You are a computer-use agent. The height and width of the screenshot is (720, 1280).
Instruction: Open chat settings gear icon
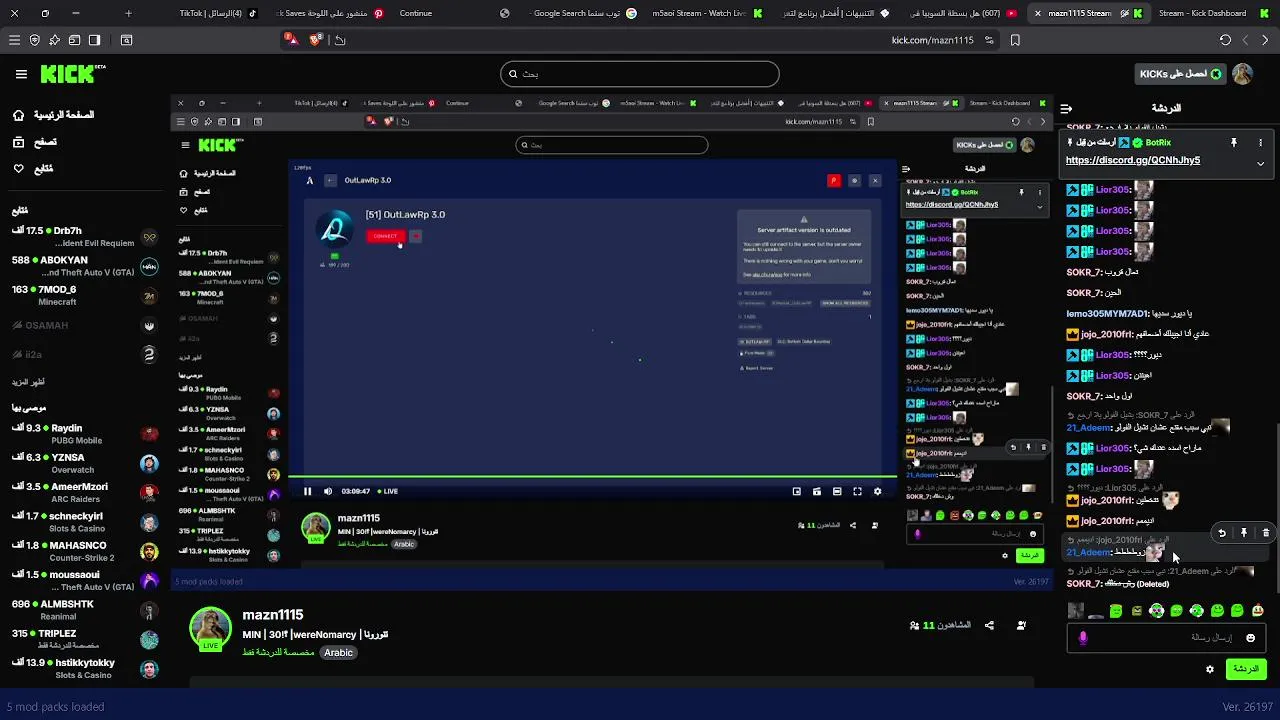(x=1210, y=669)
